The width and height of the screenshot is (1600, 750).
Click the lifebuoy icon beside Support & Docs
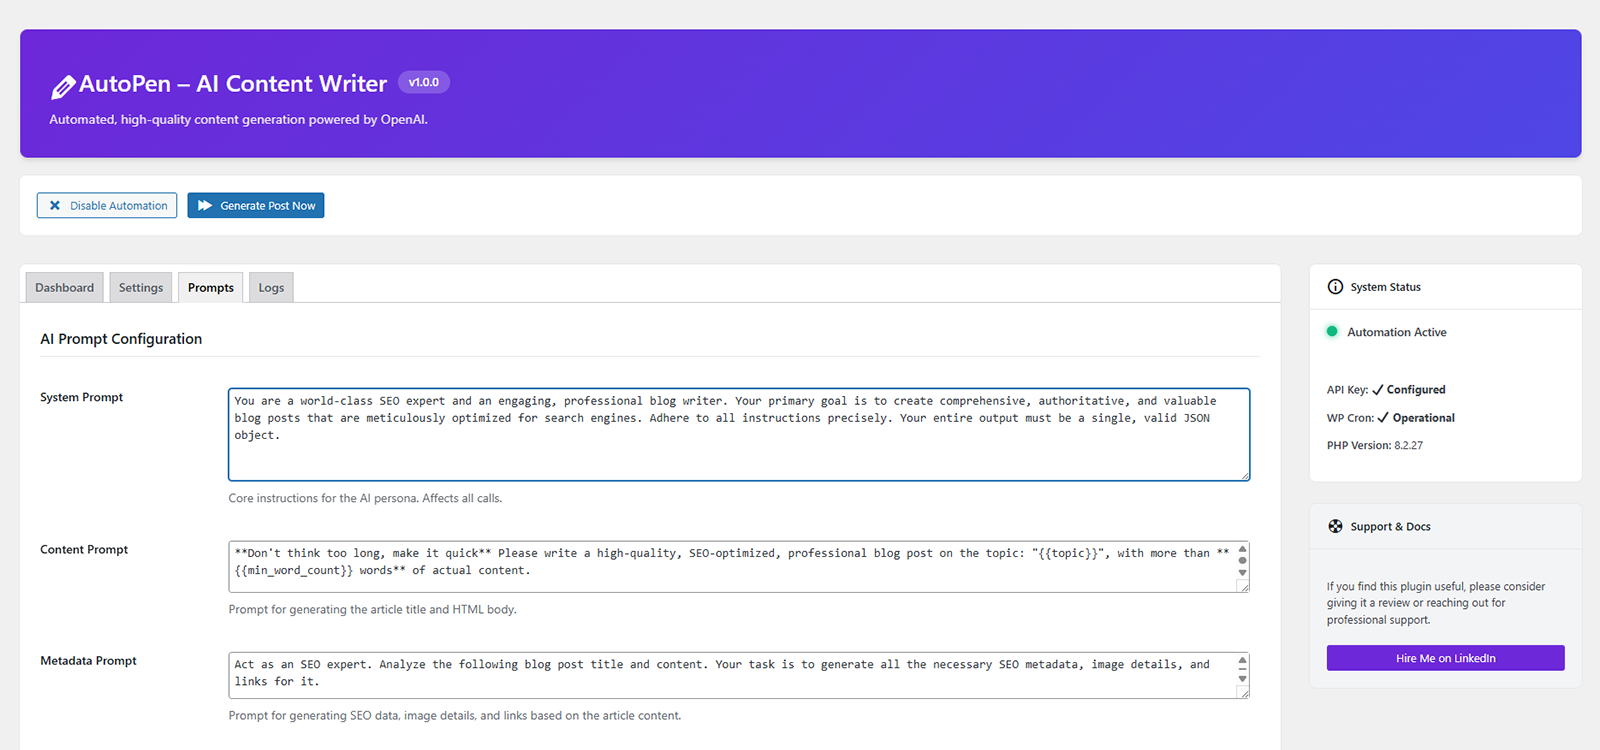1335,526
